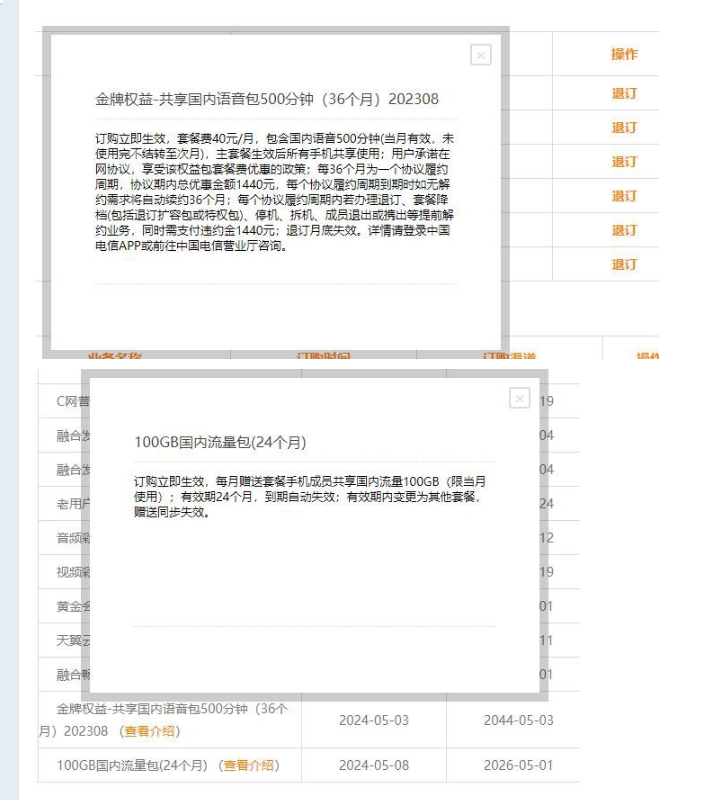Click the description text in the 100GB dialog

(x=310, y=496)
